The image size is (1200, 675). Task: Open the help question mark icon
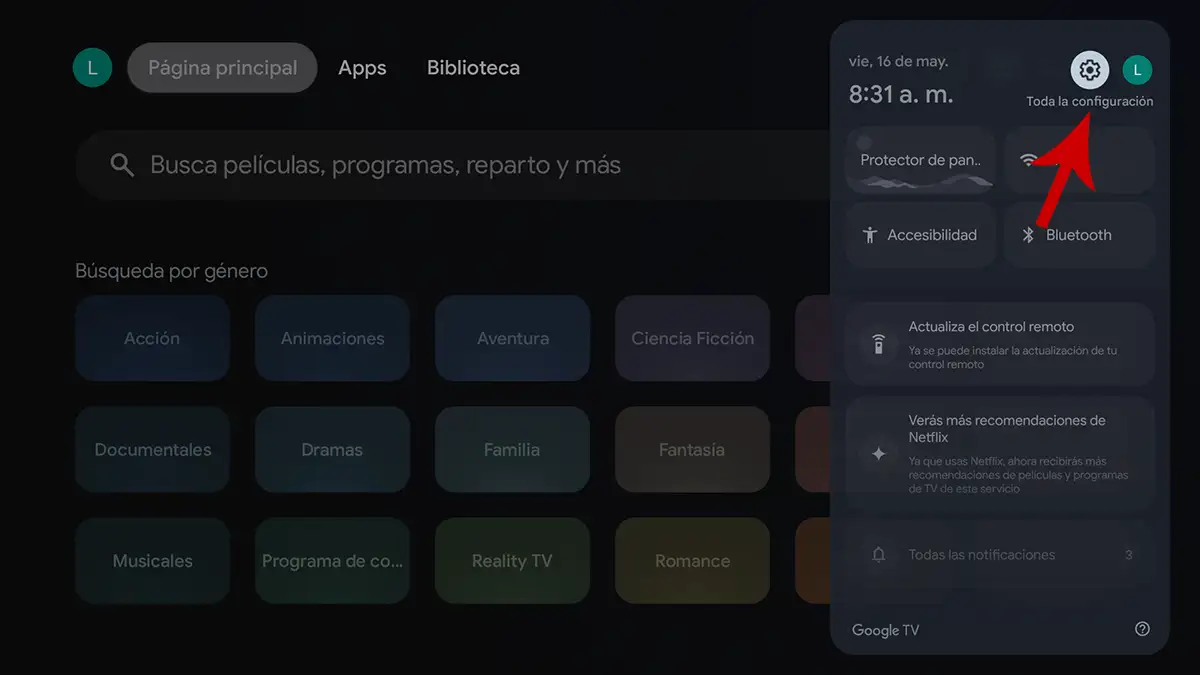coord(1142,629)
